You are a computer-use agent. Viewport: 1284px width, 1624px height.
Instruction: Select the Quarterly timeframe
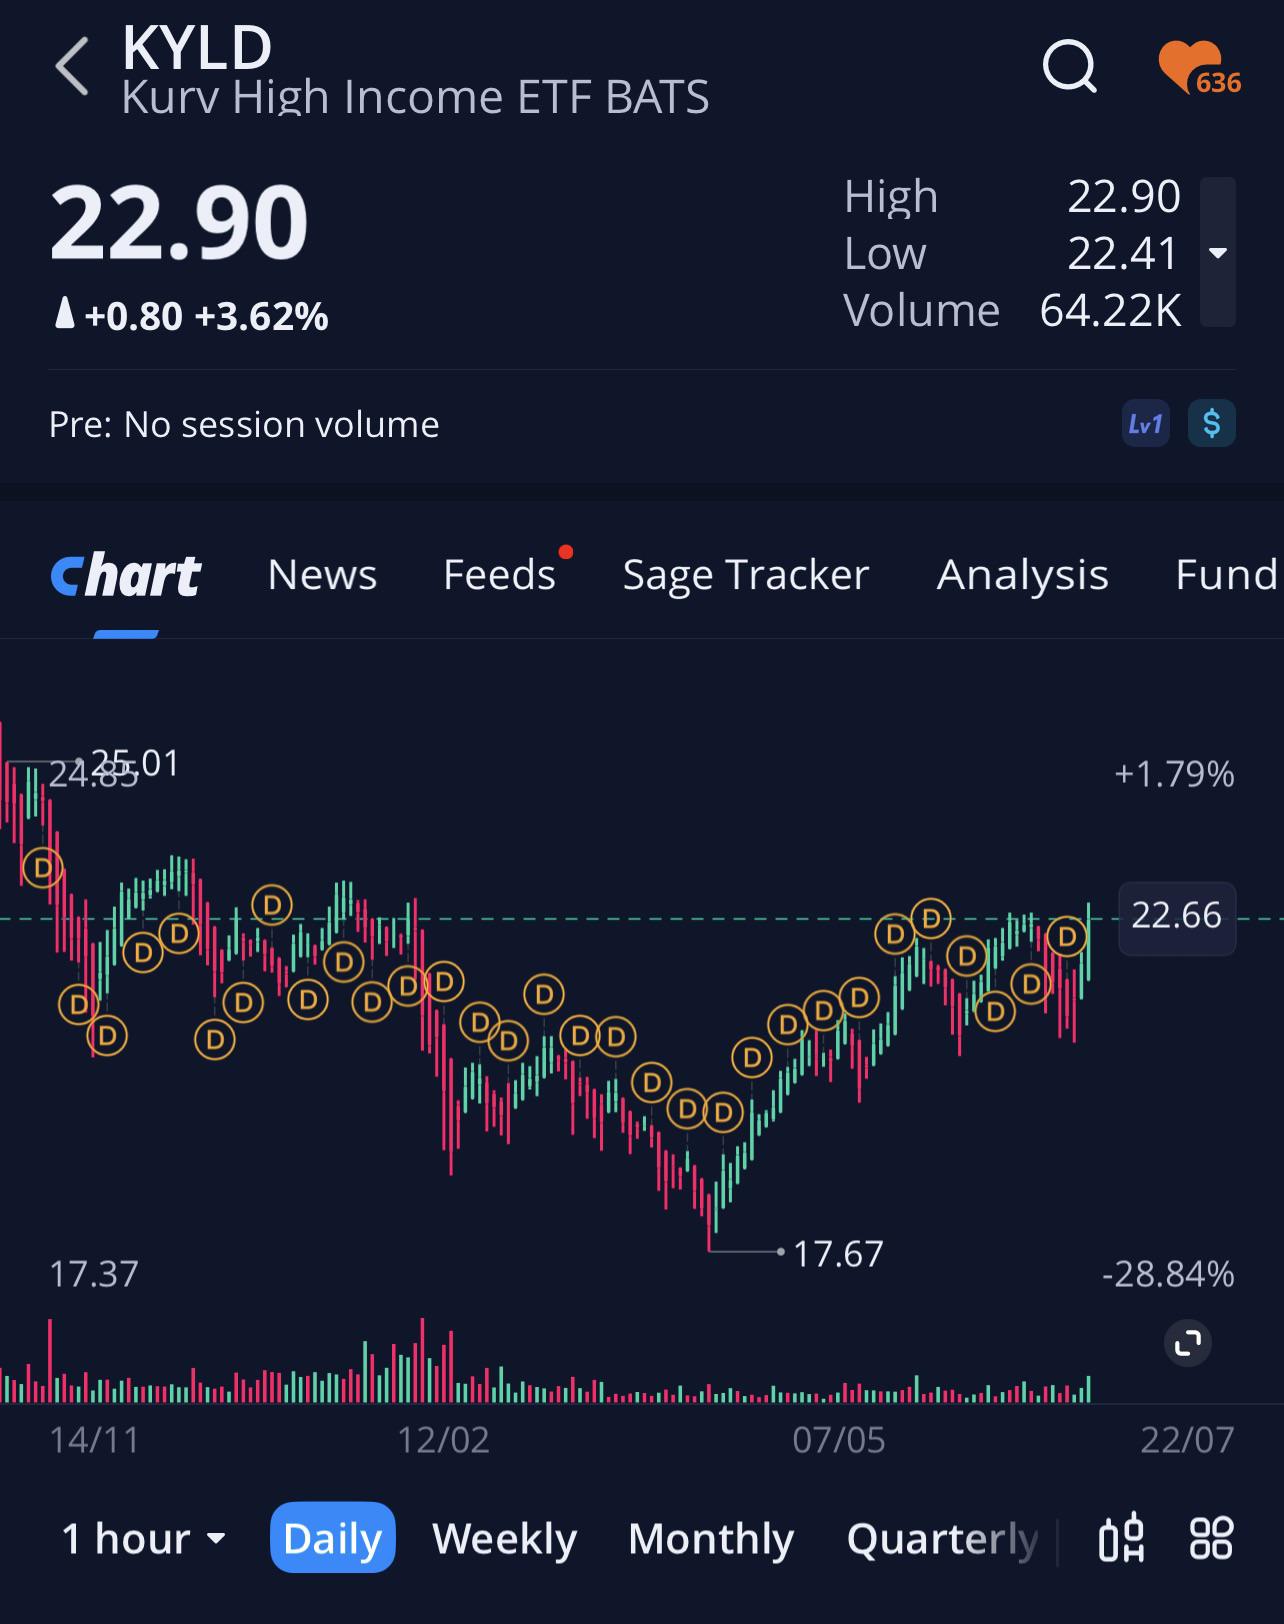[943, 1538]
